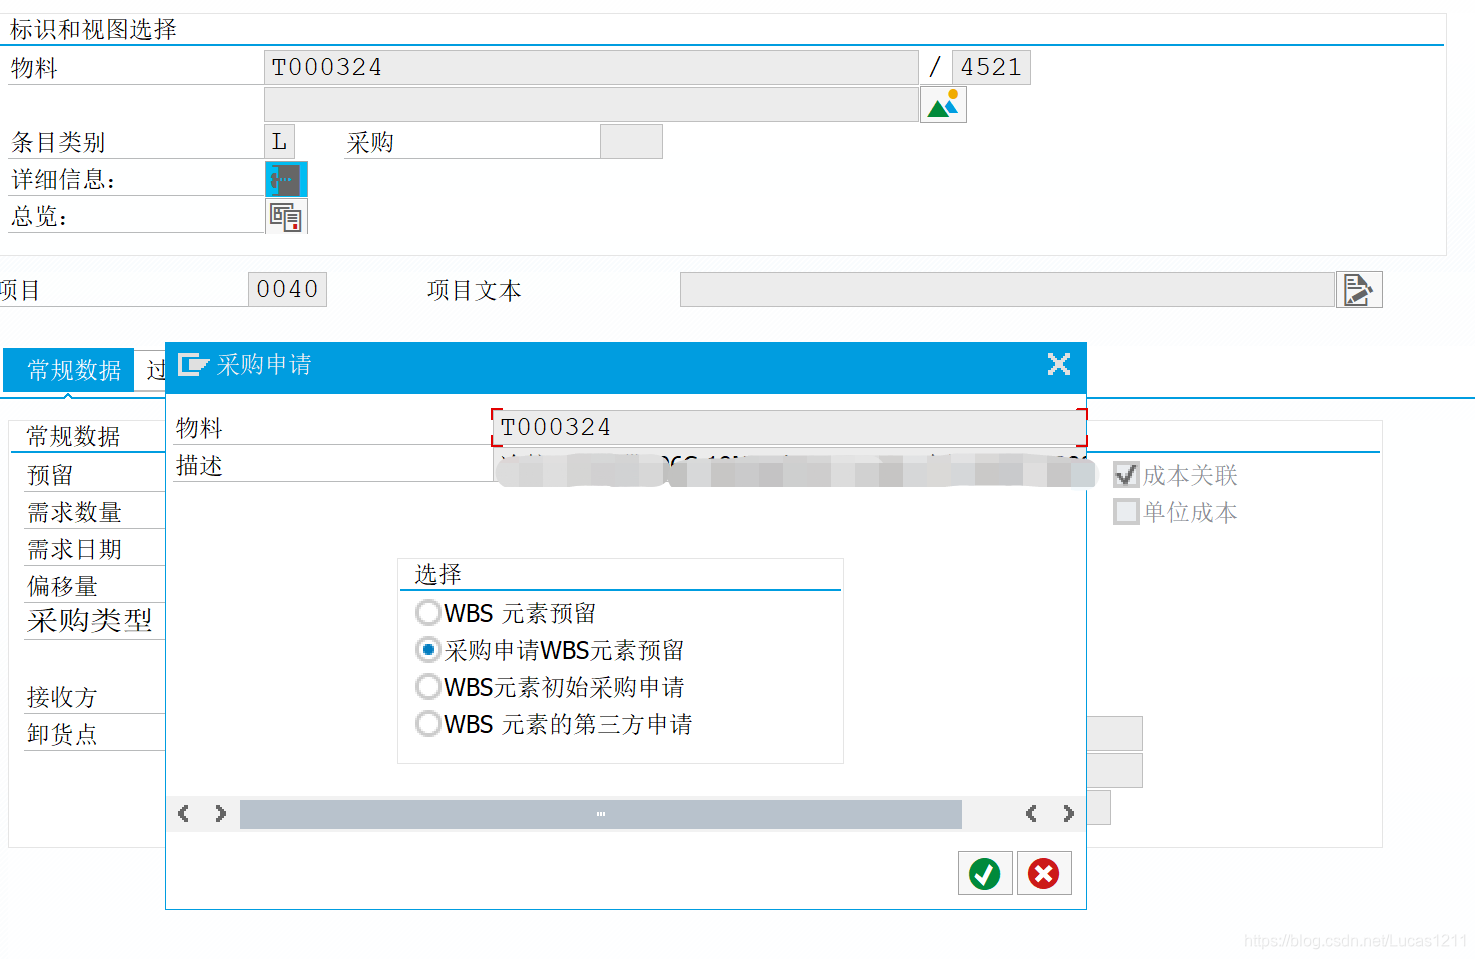Screen dimensions: 1475x959
Task: Click the material description field below T000324 header
Action: pyautogui.click(x=591, y=105)
